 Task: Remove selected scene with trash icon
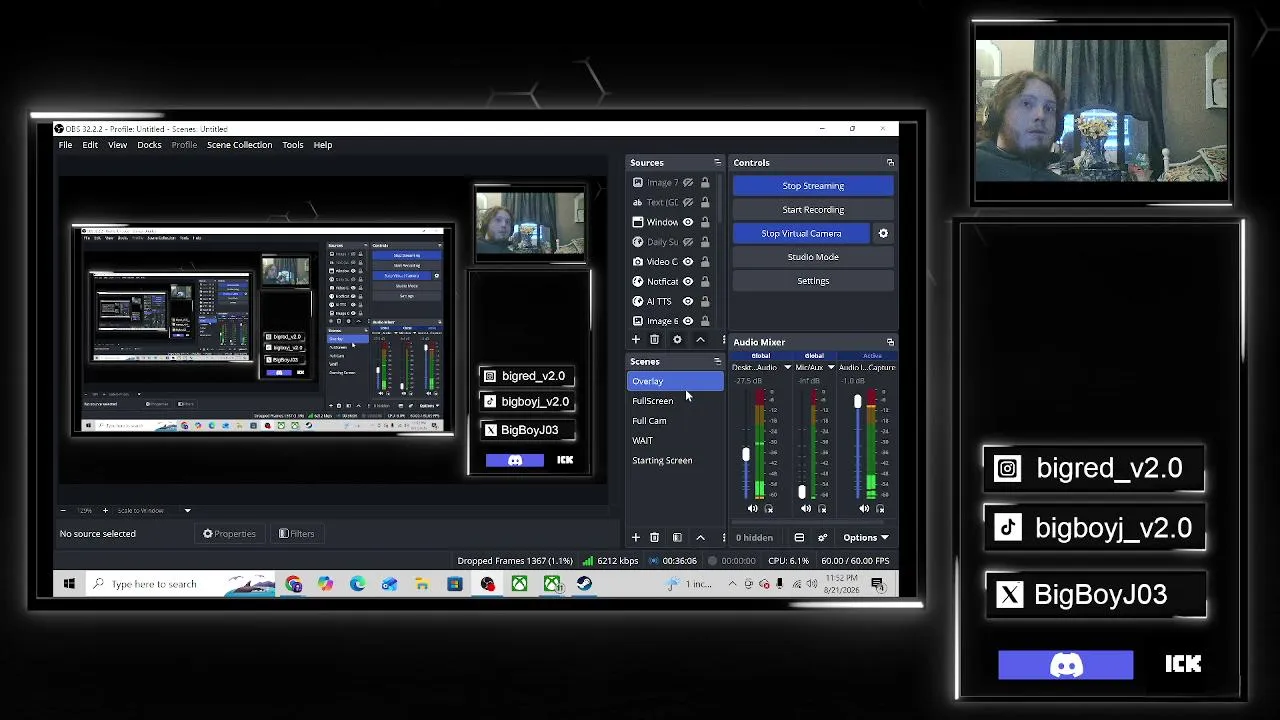654,538
